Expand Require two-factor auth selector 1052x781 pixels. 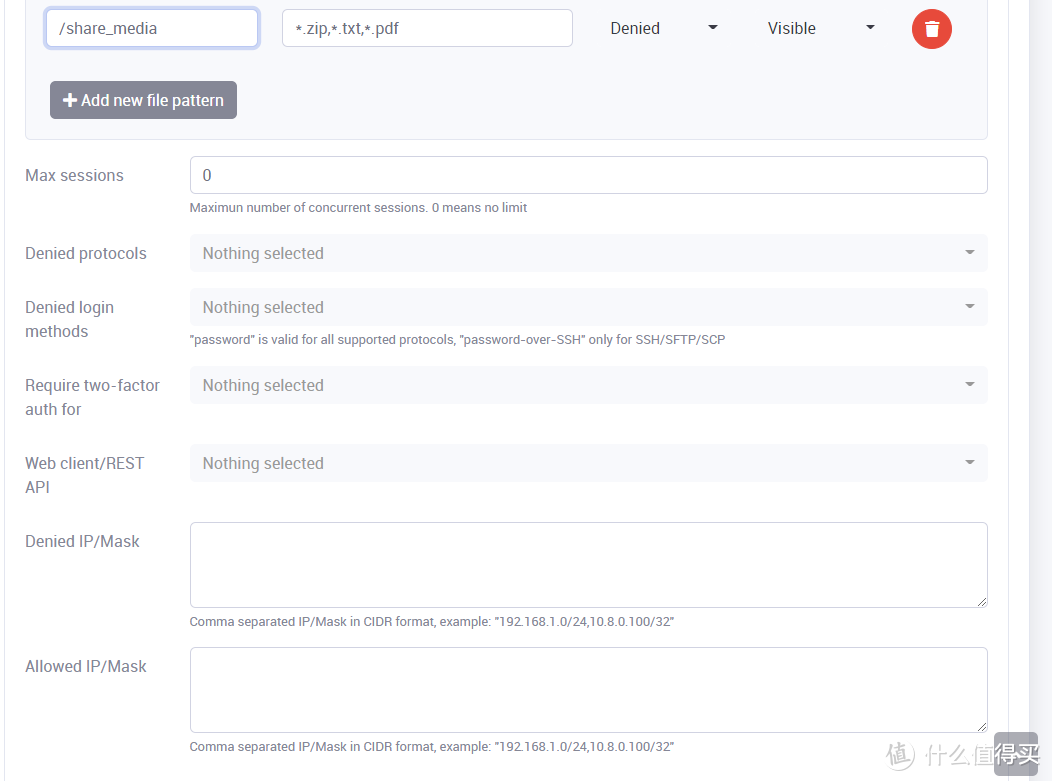(x=588, y=385)
